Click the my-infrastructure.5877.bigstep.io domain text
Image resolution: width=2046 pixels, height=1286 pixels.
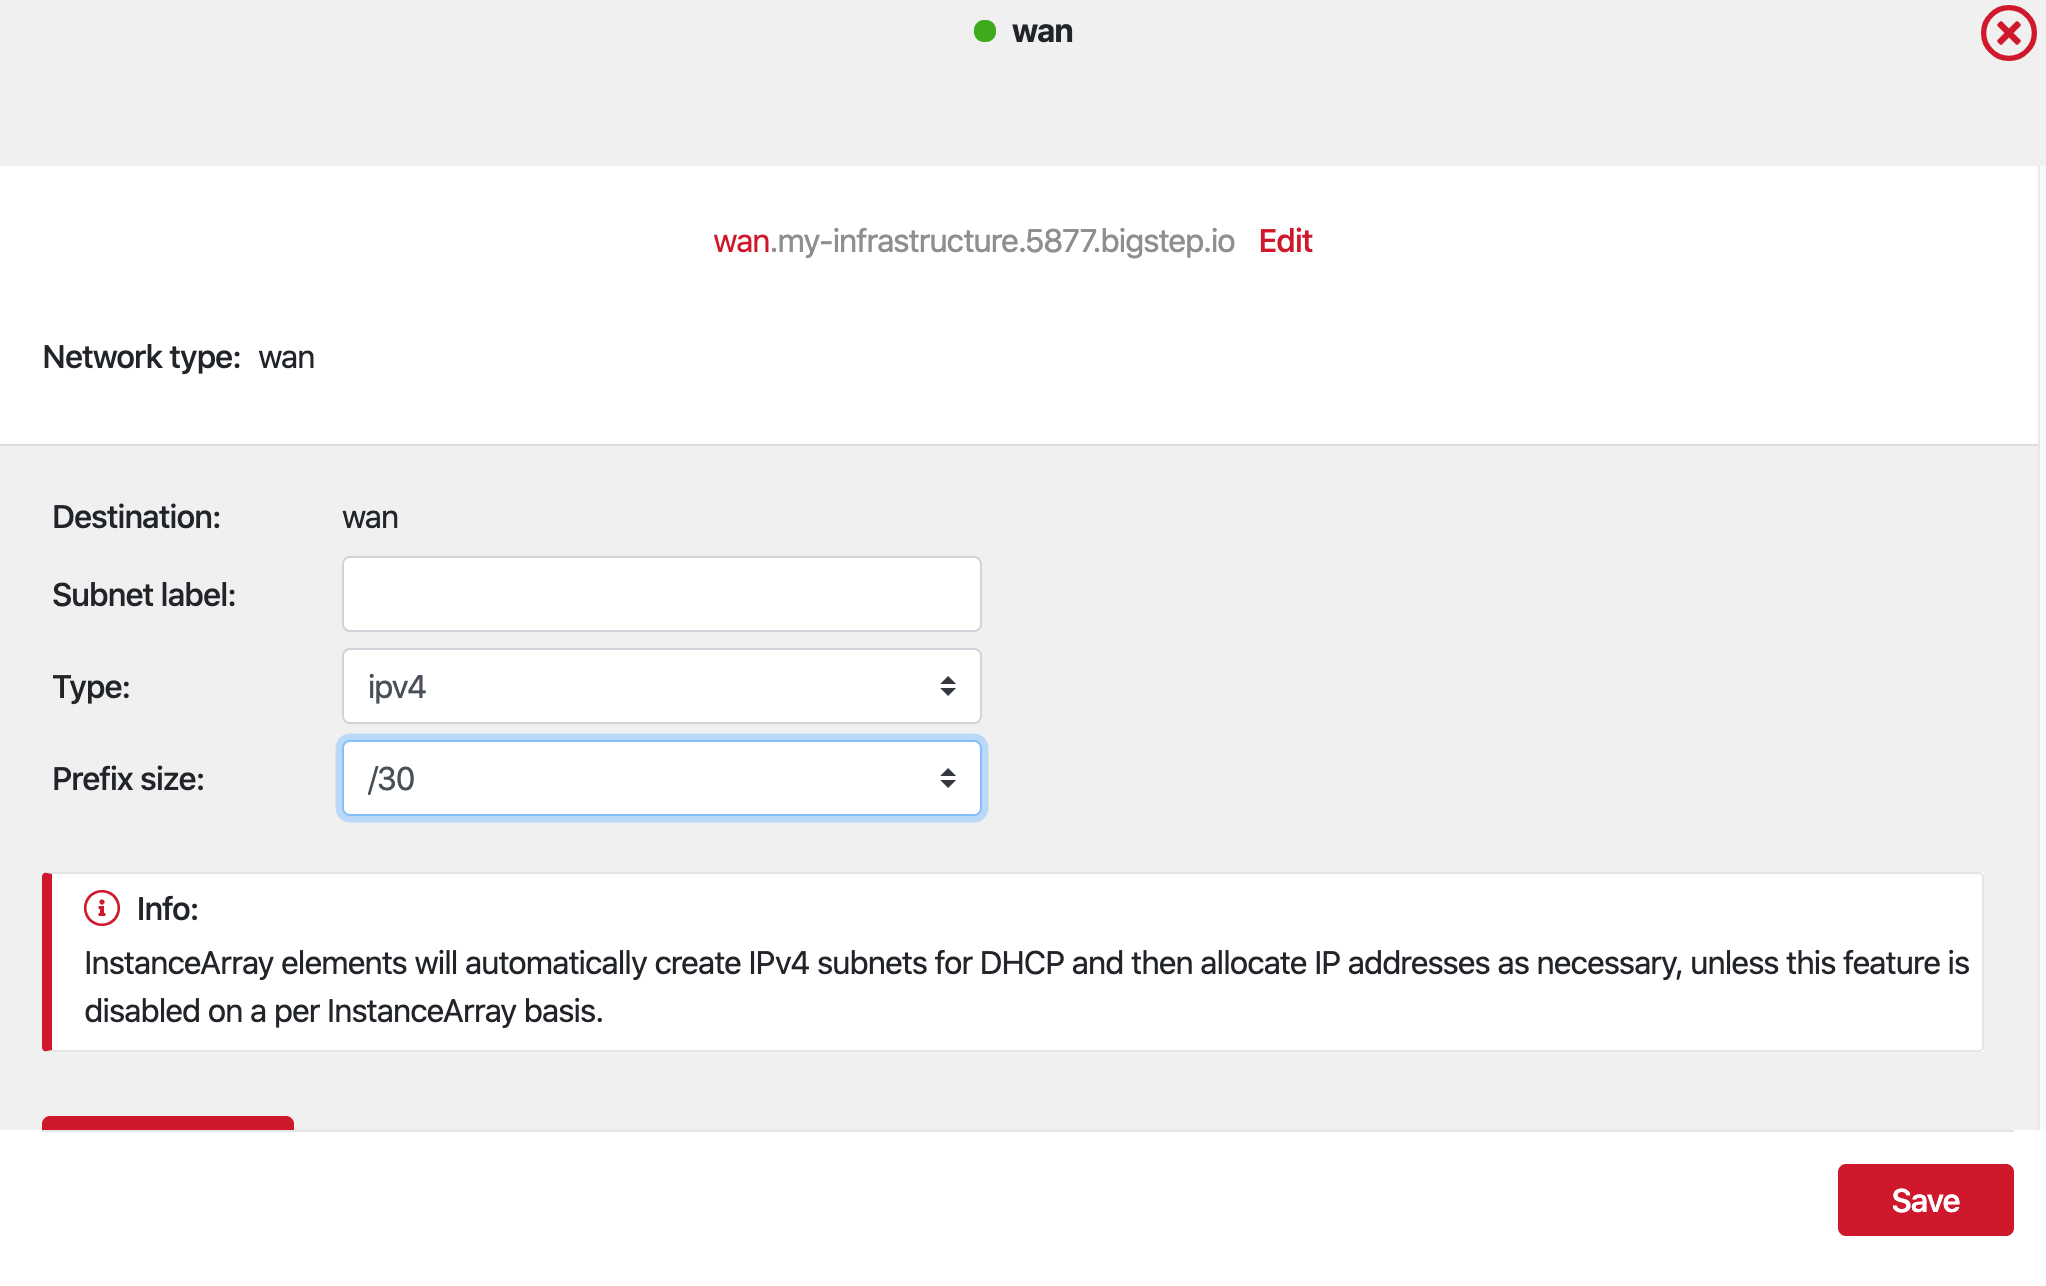pyautogui.click(x=1003, y=241)
